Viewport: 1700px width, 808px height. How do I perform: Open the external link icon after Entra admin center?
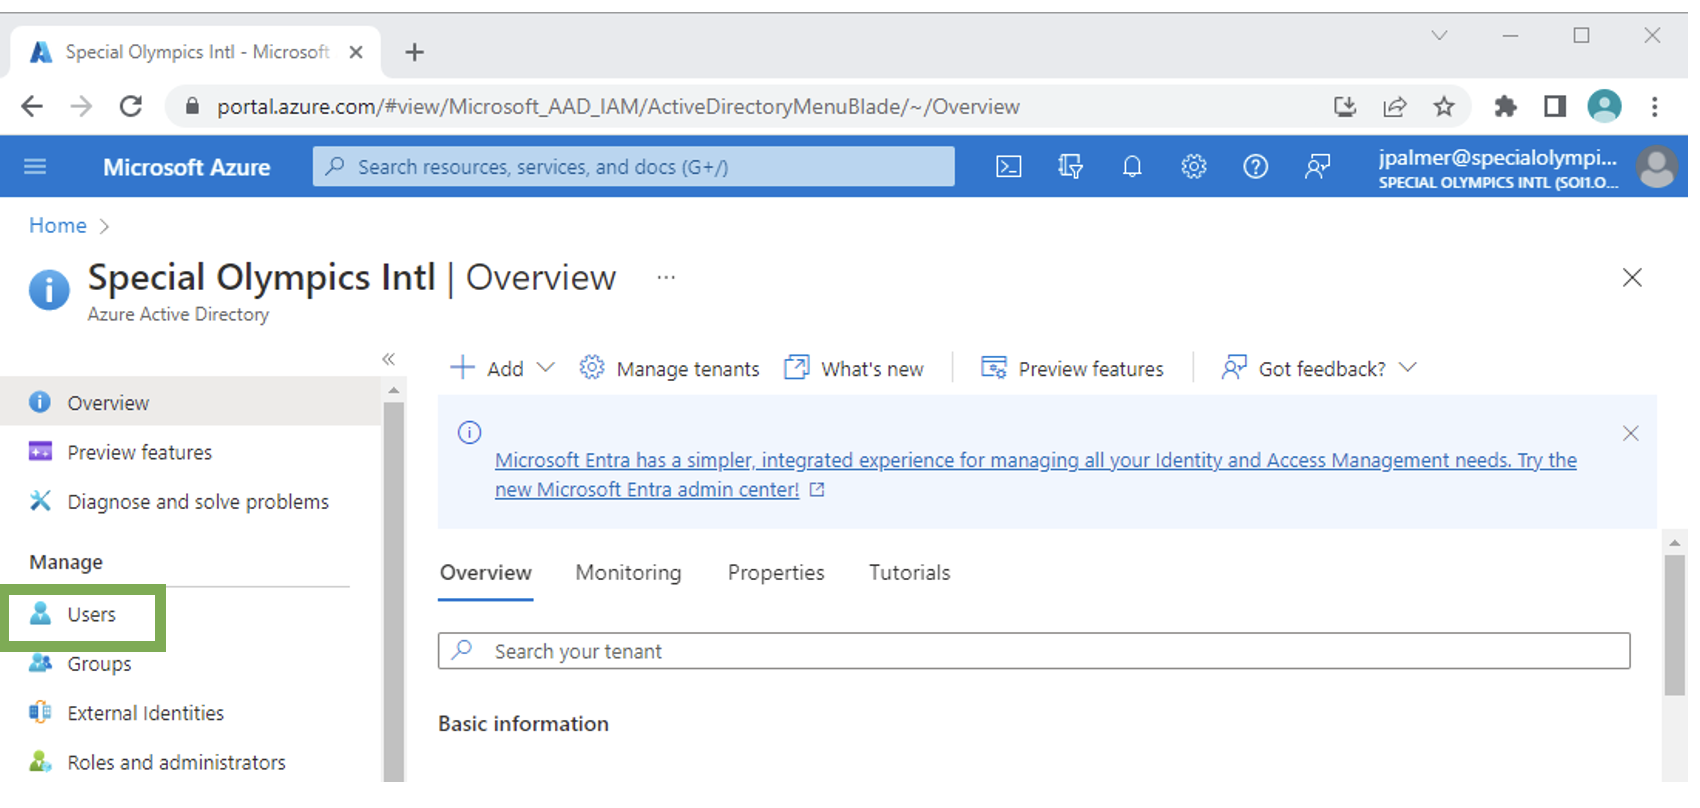(x=817, y=490)
